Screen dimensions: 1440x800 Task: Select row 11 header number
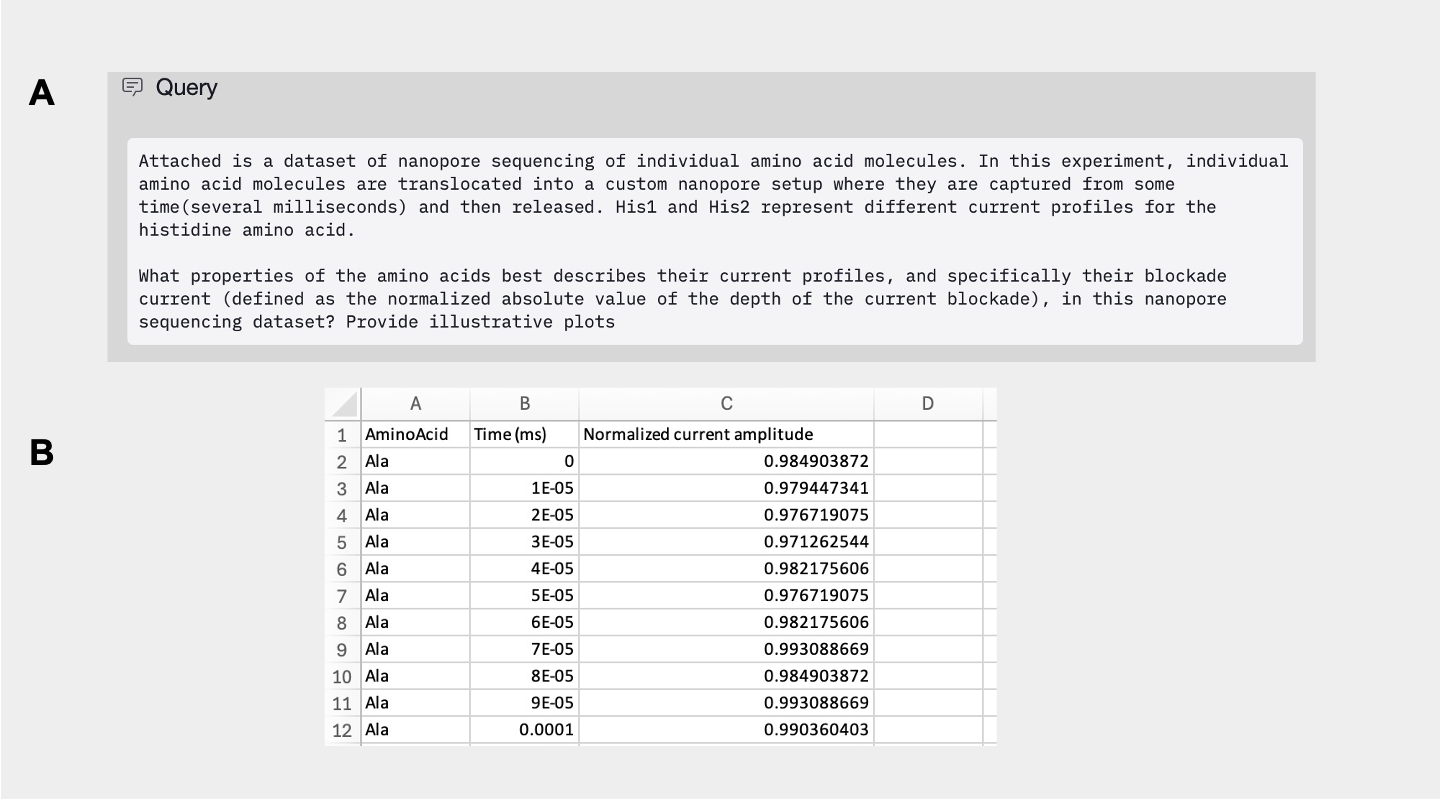click(x=343, y=703)
